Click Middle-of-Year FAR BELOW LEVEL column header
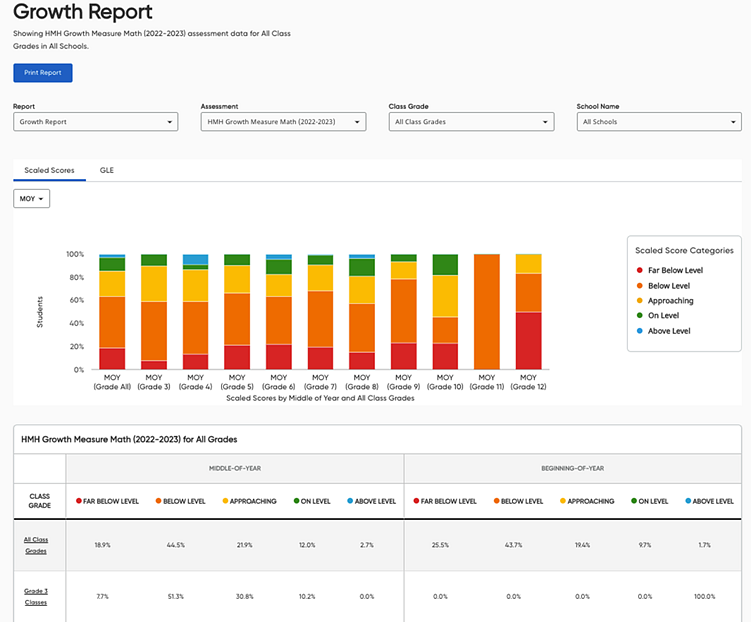Screen dimensions: 751x622 tap(107, 501)
